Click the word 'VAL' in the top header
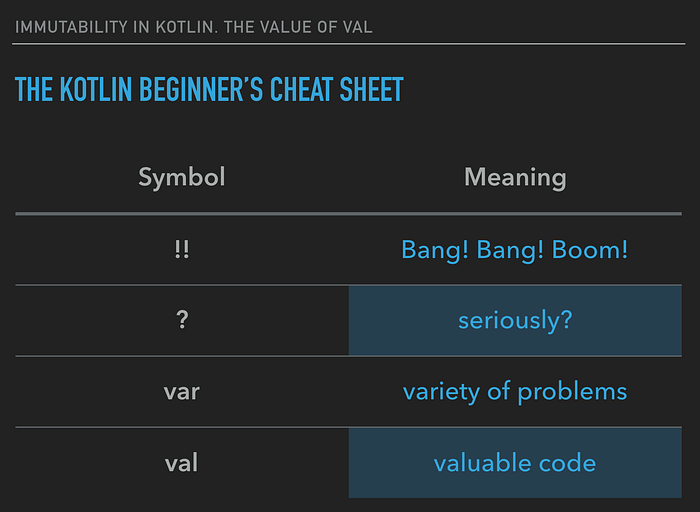 pos(358,27)
